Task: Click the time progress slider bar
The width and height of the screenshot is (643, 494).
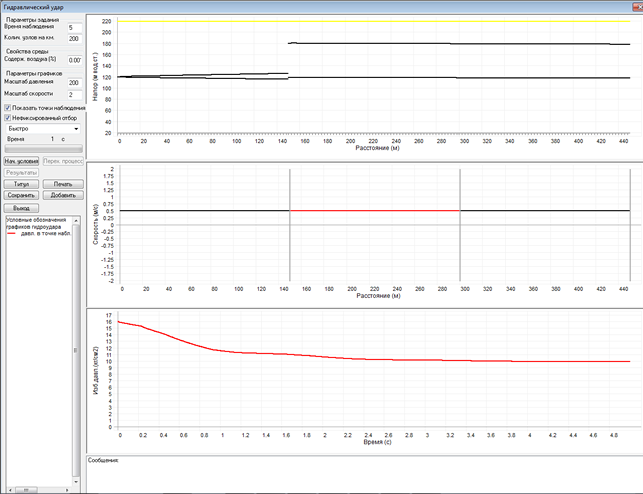Action: coord(42,150)
